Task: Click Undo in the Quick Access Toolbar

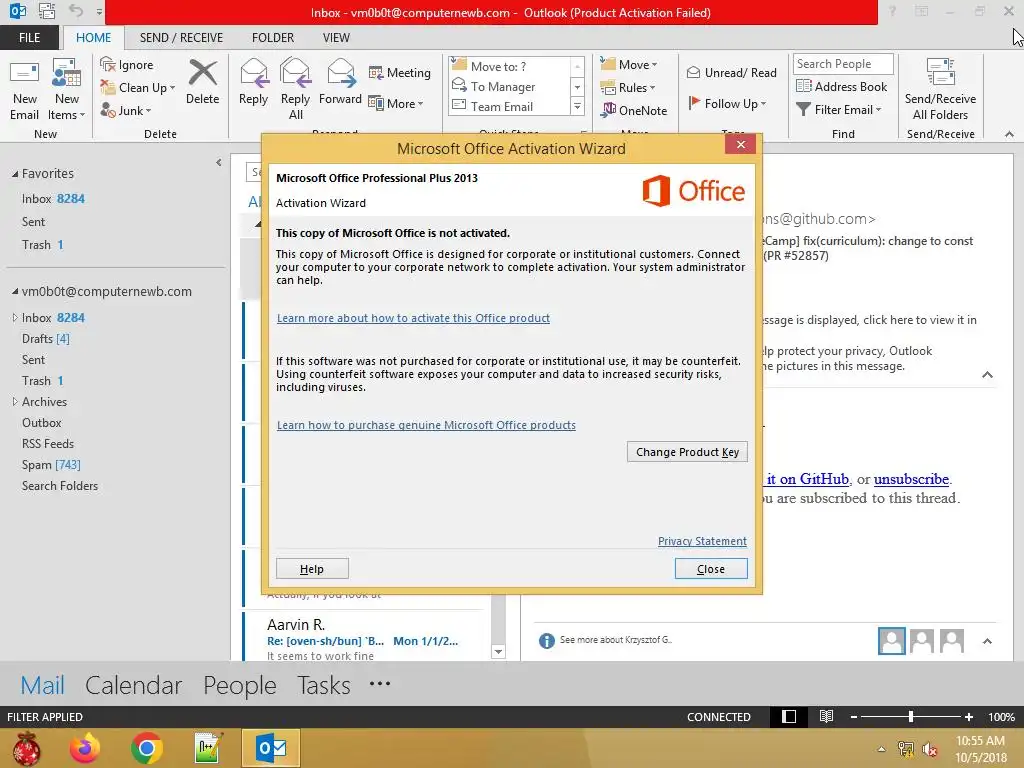Action: [76, 11]
